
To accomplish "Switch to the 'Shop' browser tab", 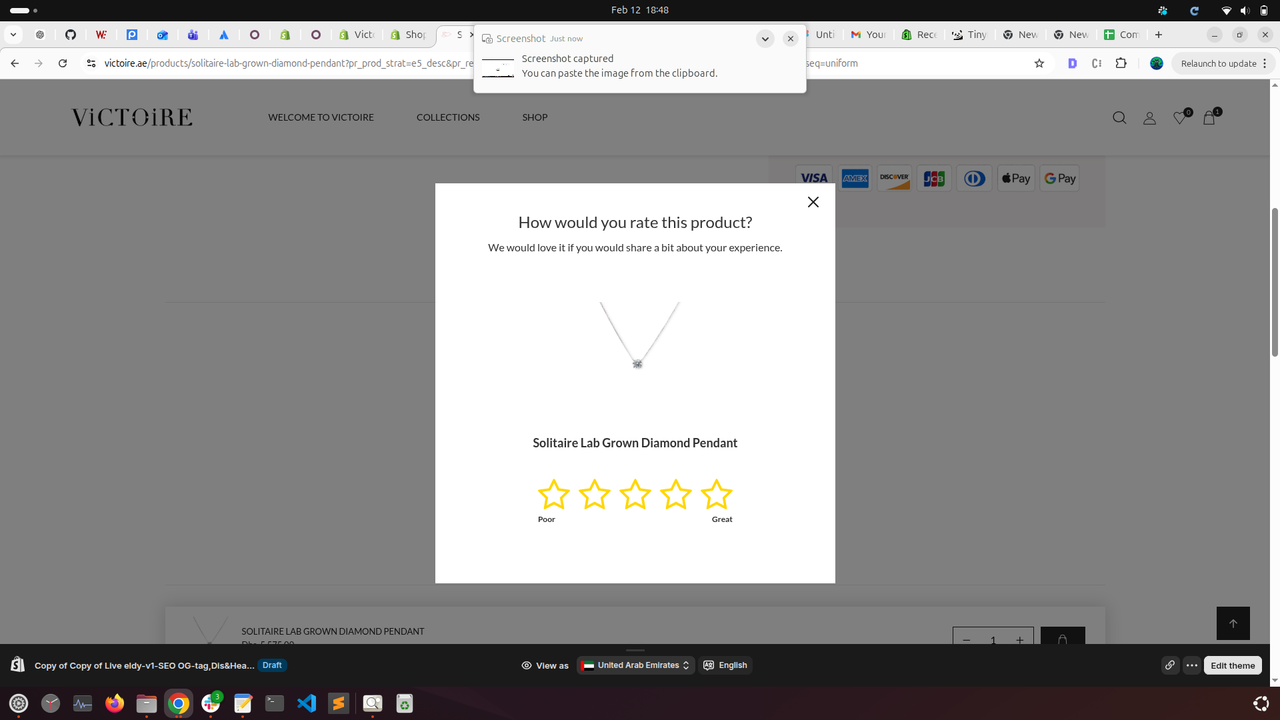I will [408, 34].
